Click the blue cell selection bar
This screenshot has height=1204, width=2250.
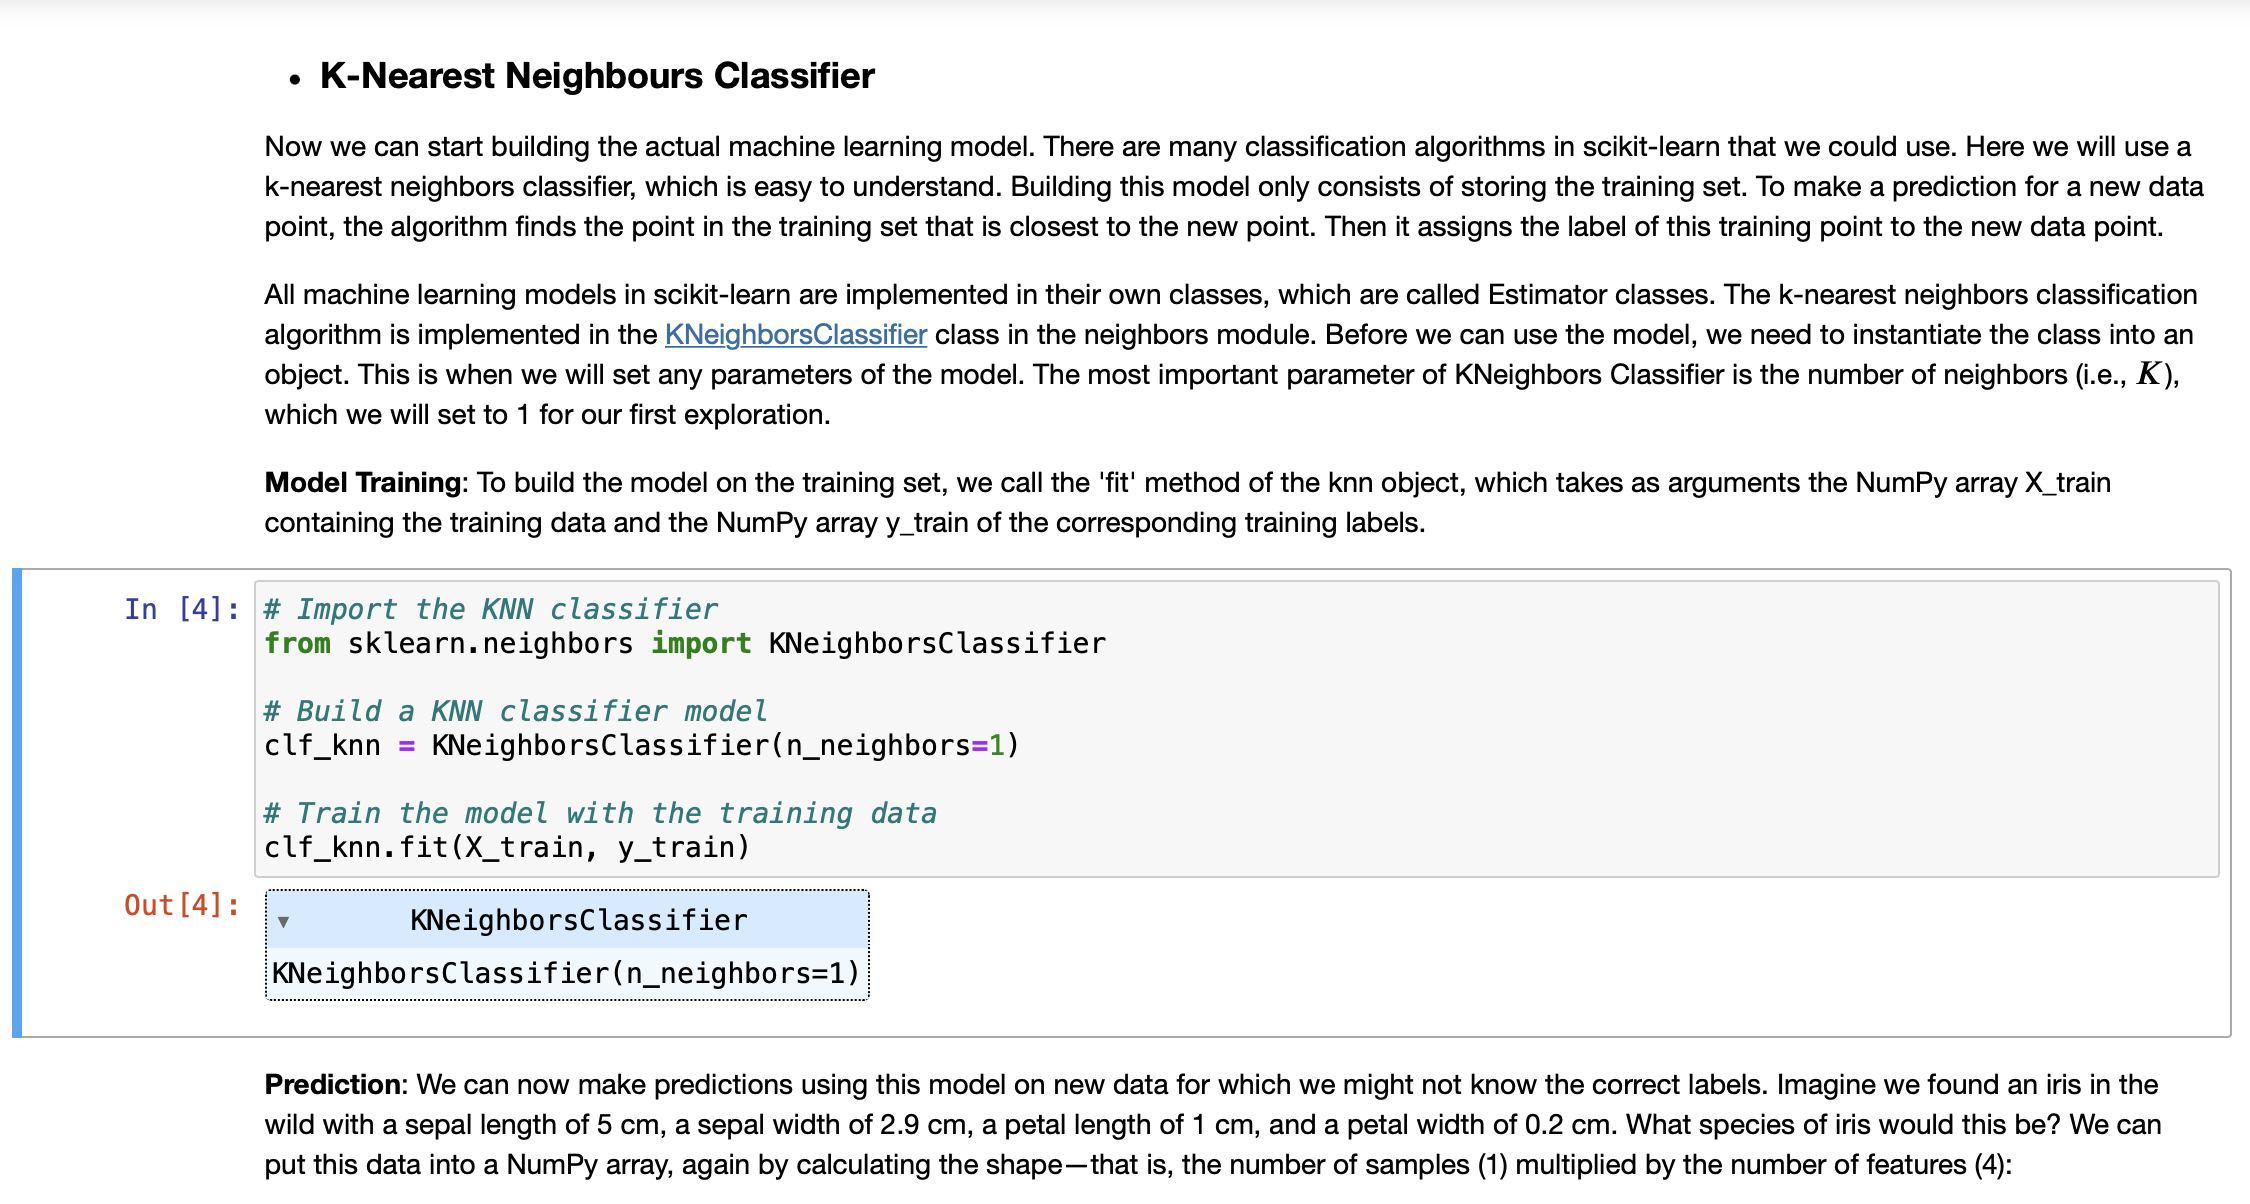pyautogui.click(x=17, y=800)
